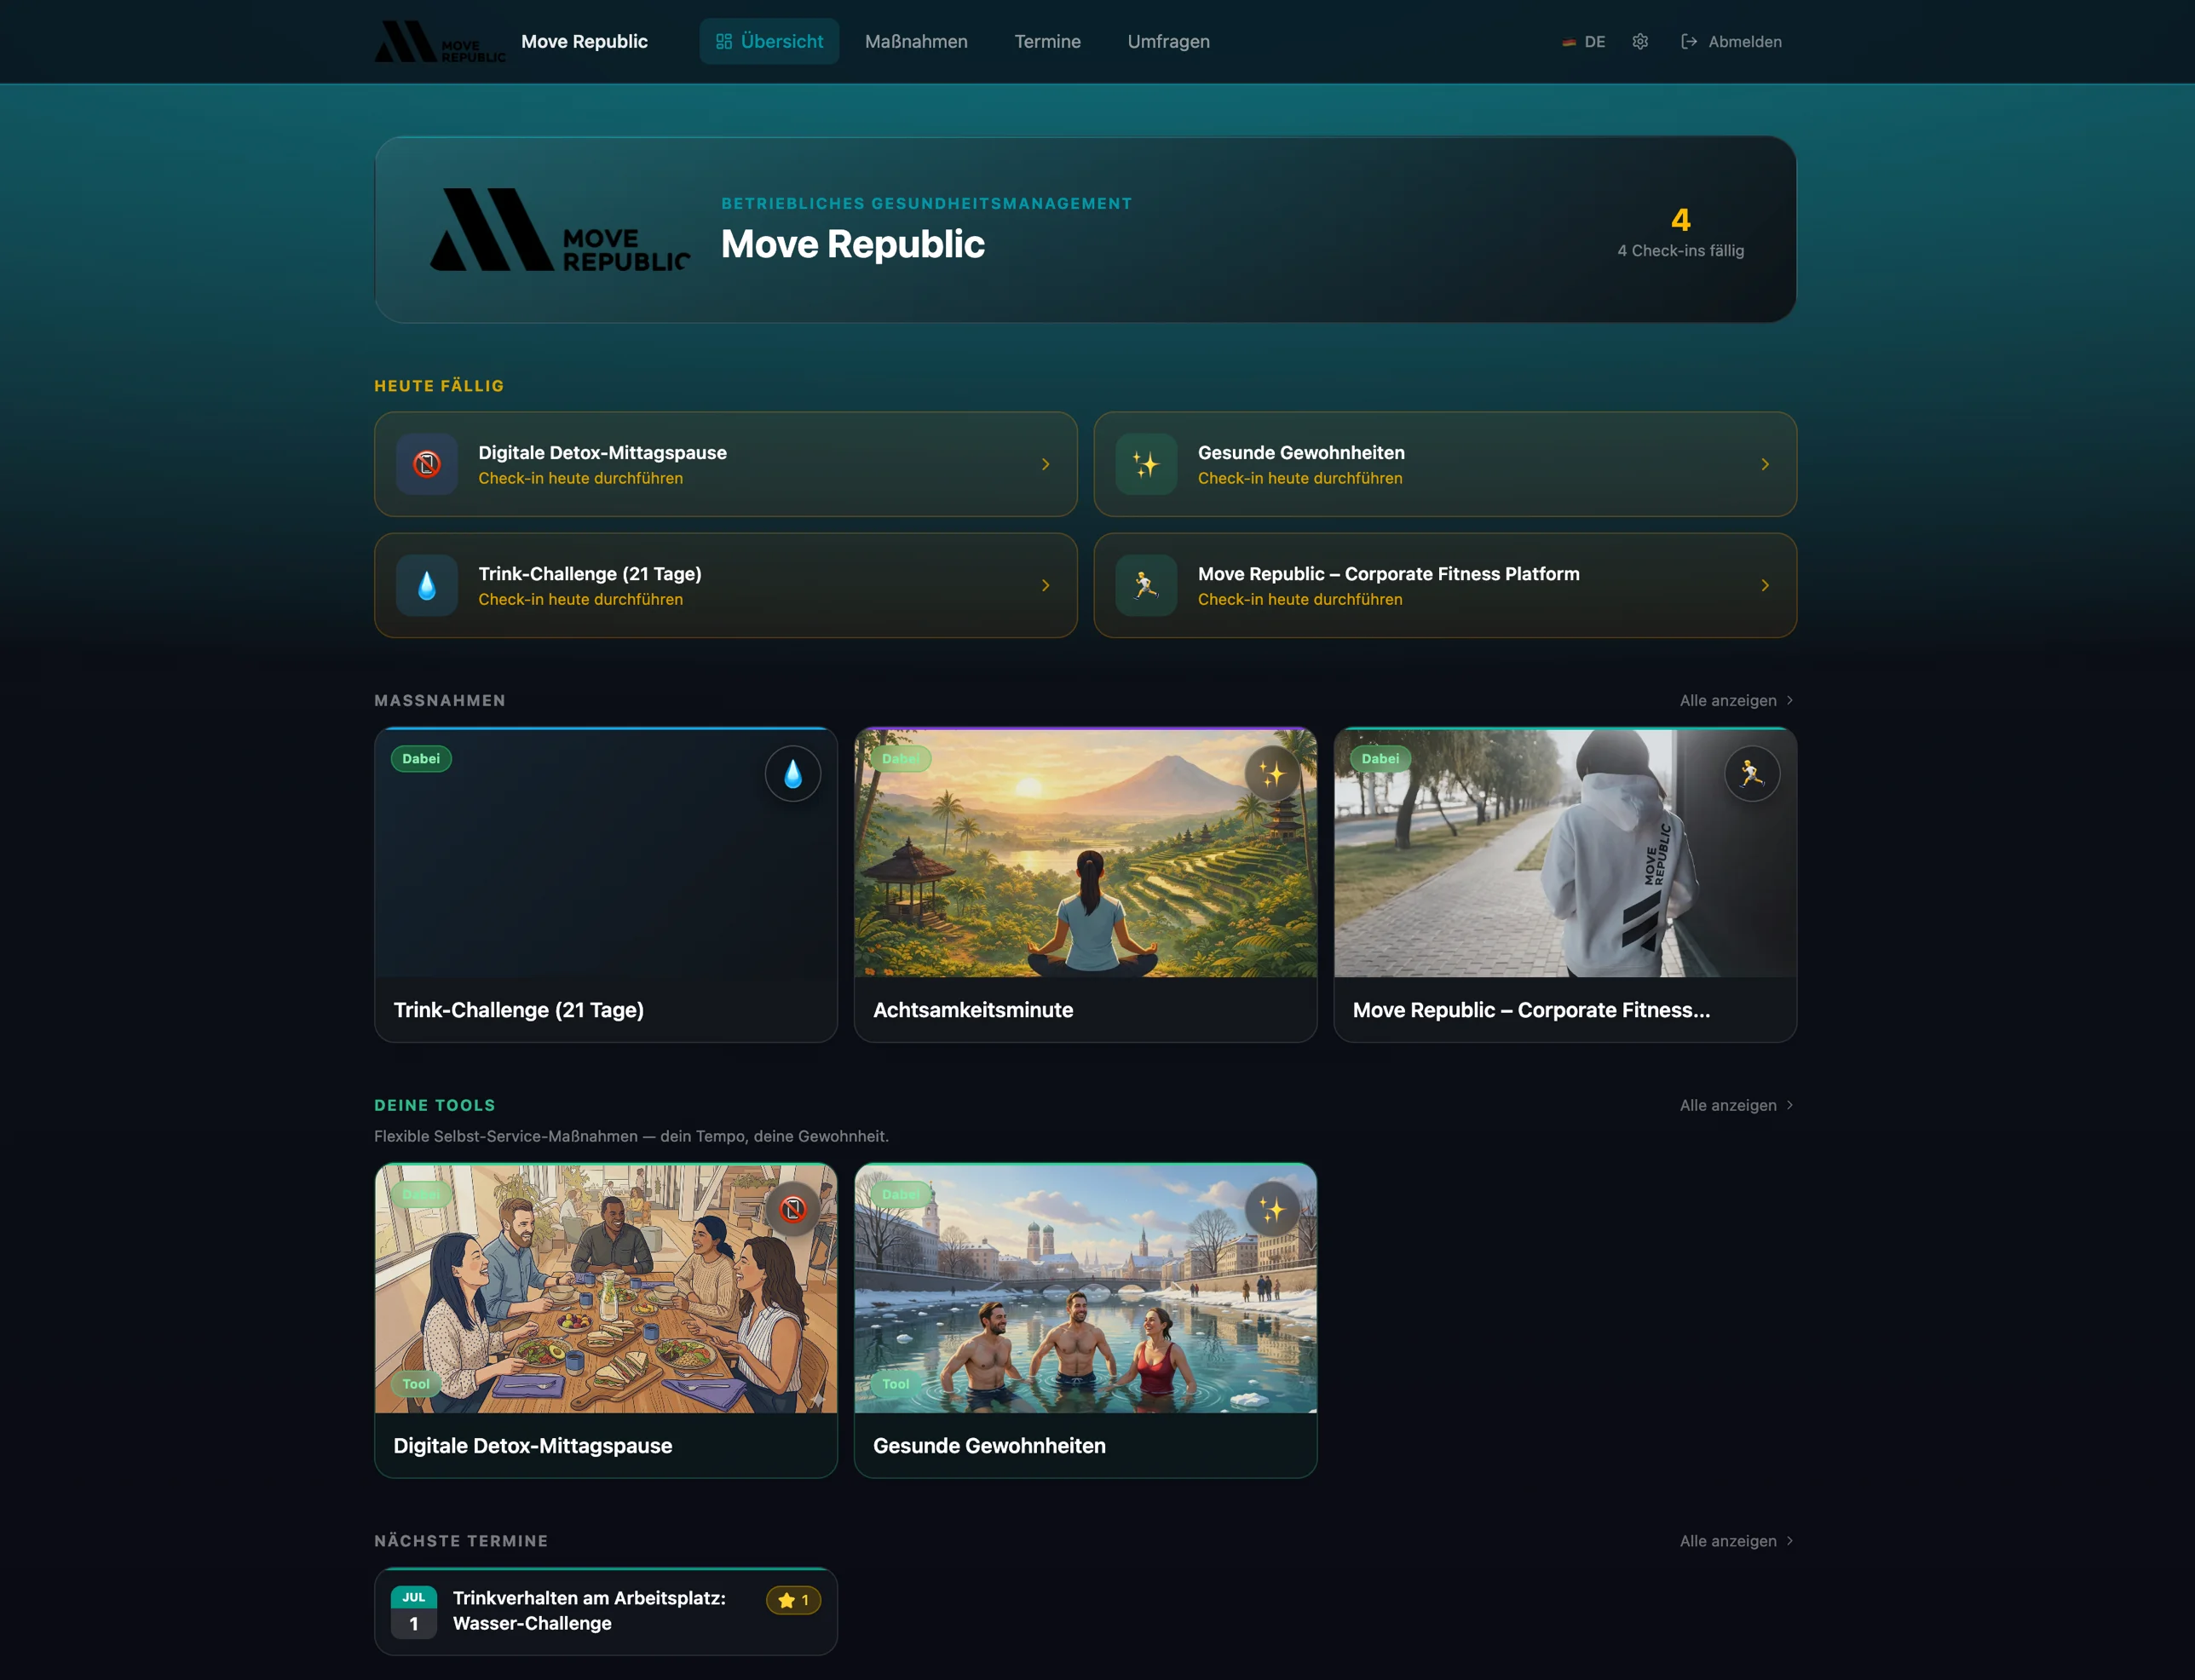Click the runner icon in Corporate Fitness Platform row
Screen dimensions: 2195x1680
pyautogui.click(x=1146, y=585)
